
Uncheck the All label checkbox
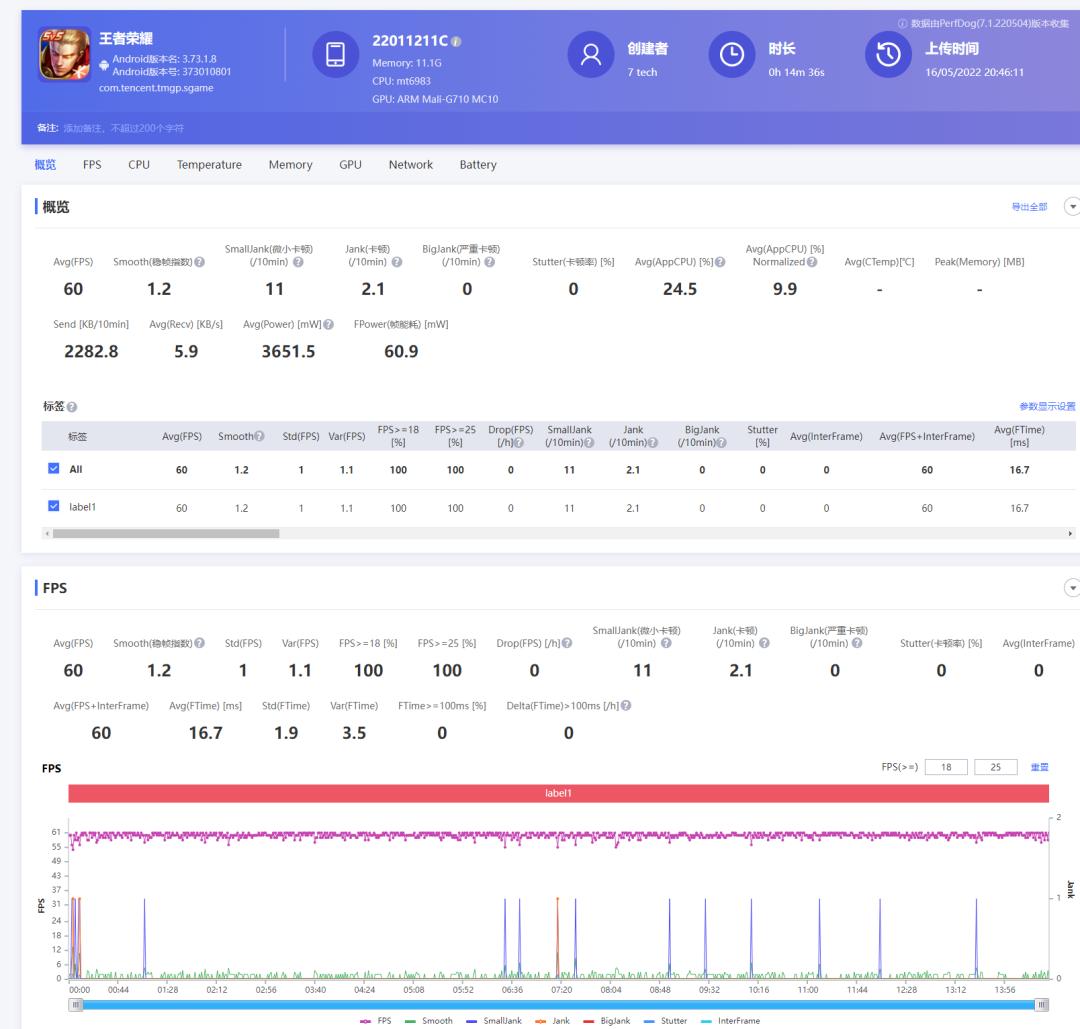coord(54,469)
